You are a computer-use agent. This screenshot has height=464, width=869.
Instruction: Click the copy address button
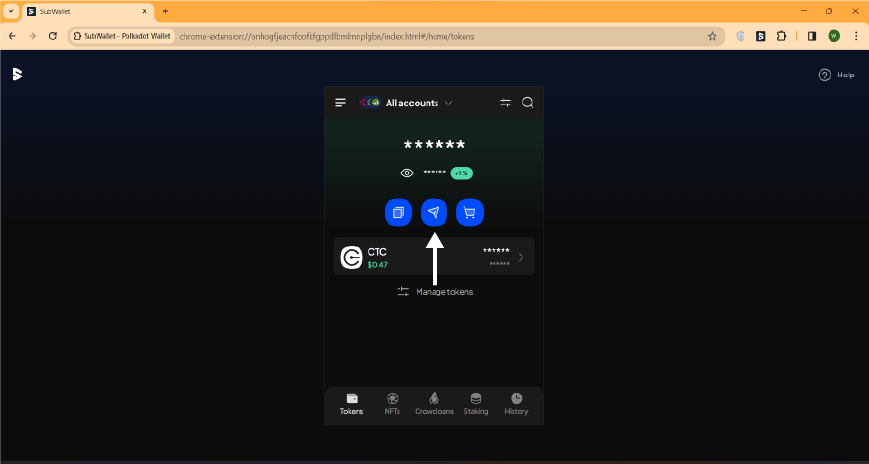pyautogui.click(x=398, y=212)
